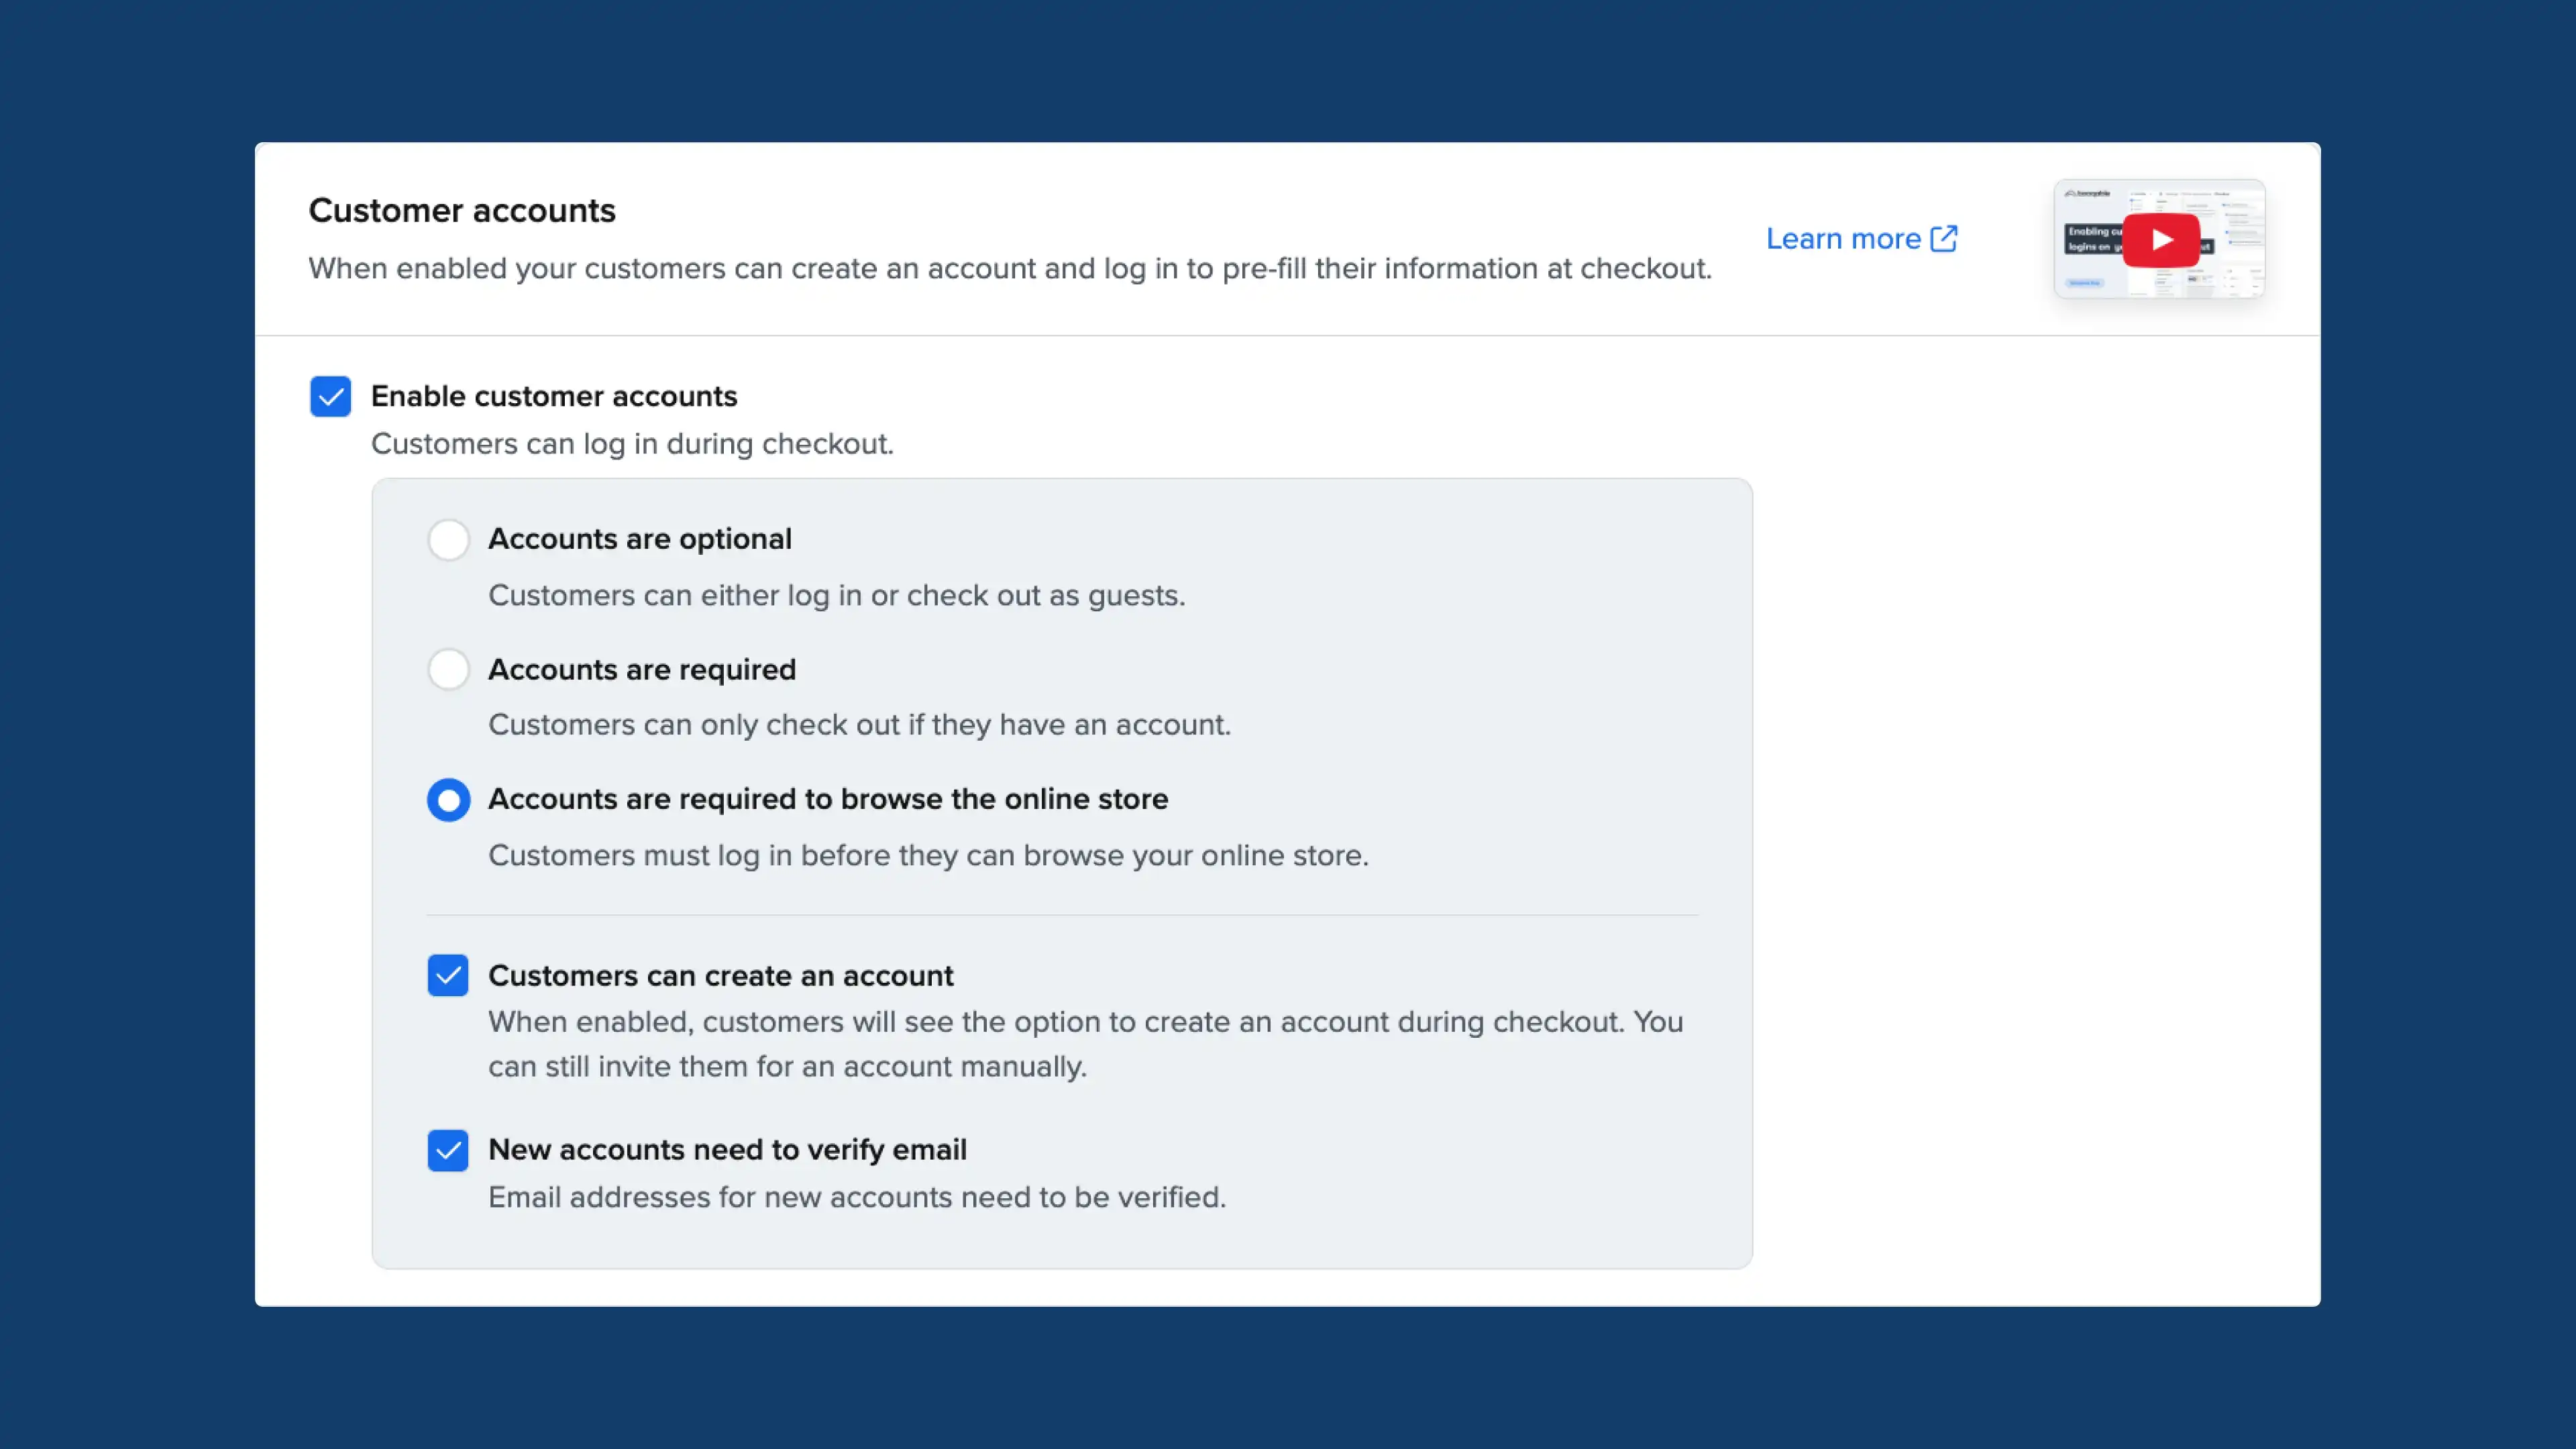The width and height of the screenshot is (2576, 1449).
Task: Click the checkmark icon for email verification setting
Action: tap(447, 1150)
